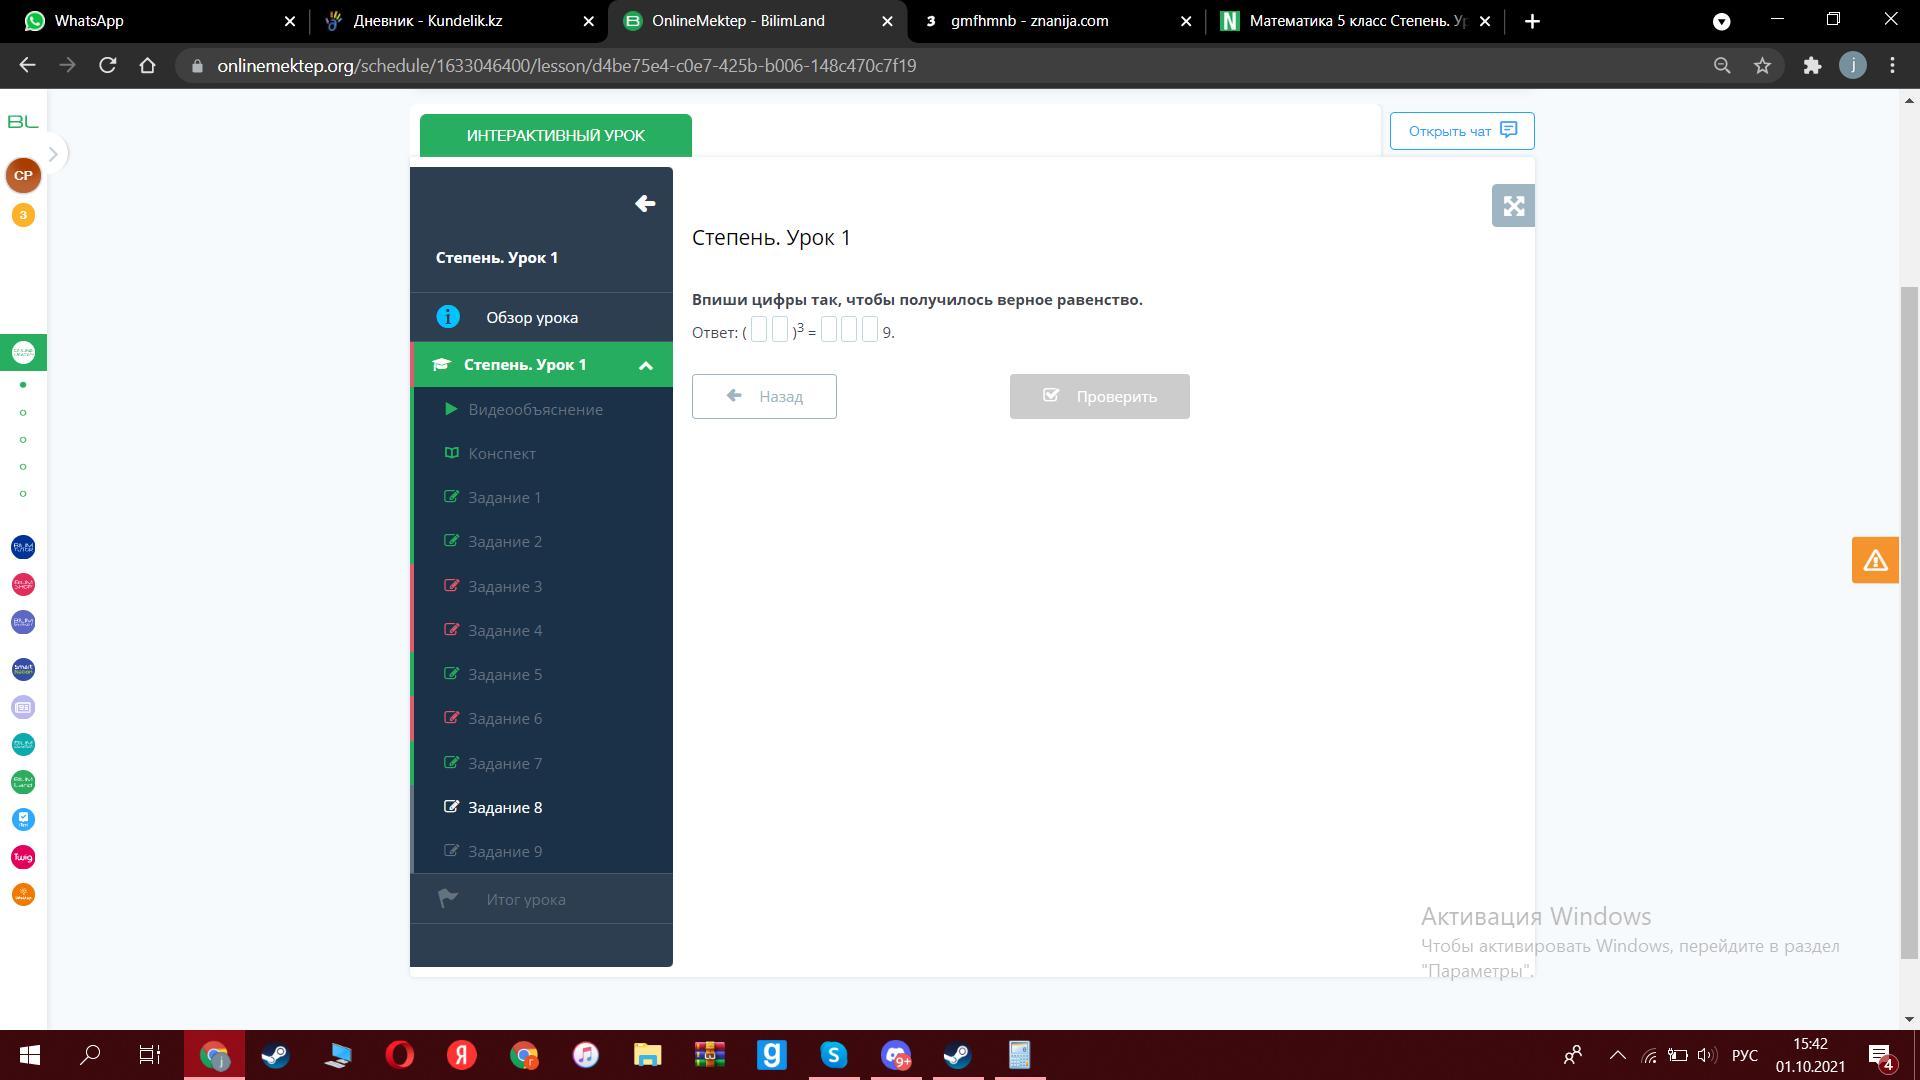Click the Twig icon in the left sidebar
This screenshot has height=1080, width=1920.
(23, 857)
